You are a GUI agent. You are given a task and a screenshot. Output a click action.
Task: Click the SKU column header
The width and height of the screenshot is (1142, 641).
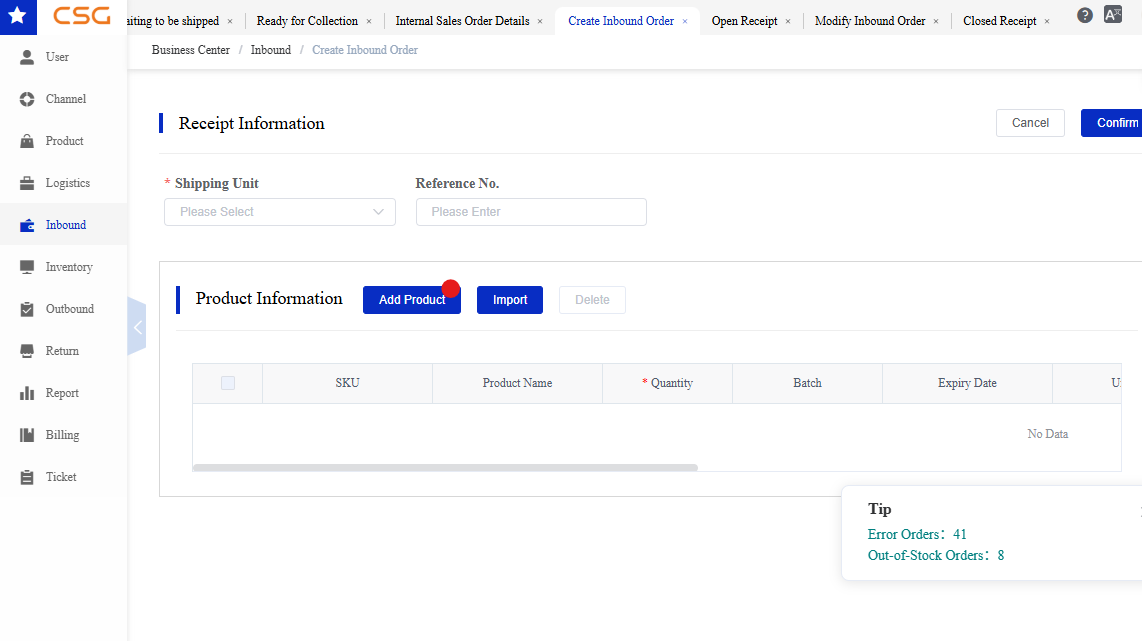coord(347,383)
